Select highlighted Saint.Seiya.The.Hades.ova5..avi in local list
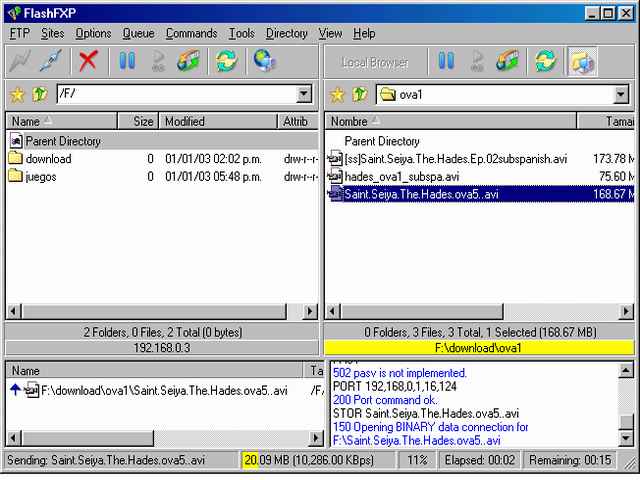Screen dimensions: 640x480 pos(480,194)
